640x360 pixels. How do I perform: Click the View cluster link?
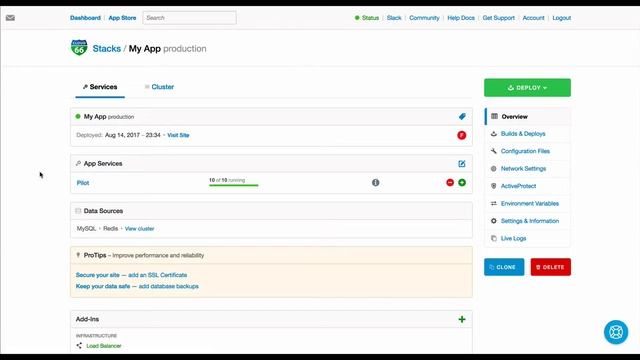pyautogui.click(x=140, y=229)
